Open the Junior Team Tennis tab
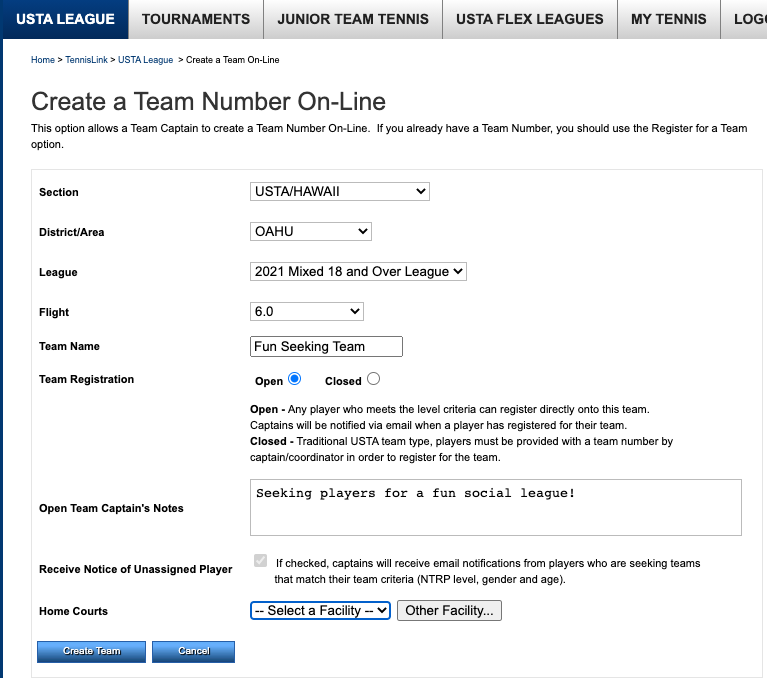The image size is (767, 678). coord(353,19)
